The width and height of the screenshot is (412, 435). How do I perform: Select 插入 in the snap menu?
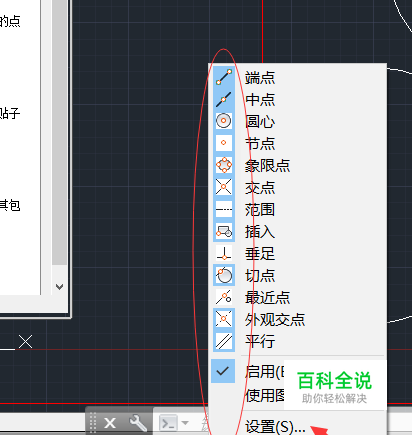click(260, 232)
